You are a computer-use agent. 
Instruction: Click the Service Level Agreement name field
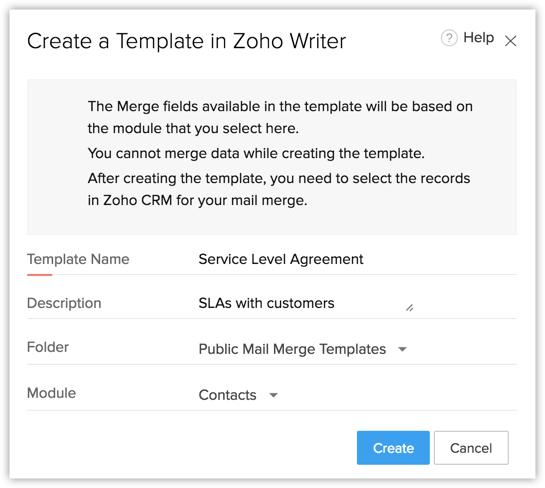coord(357,259)
